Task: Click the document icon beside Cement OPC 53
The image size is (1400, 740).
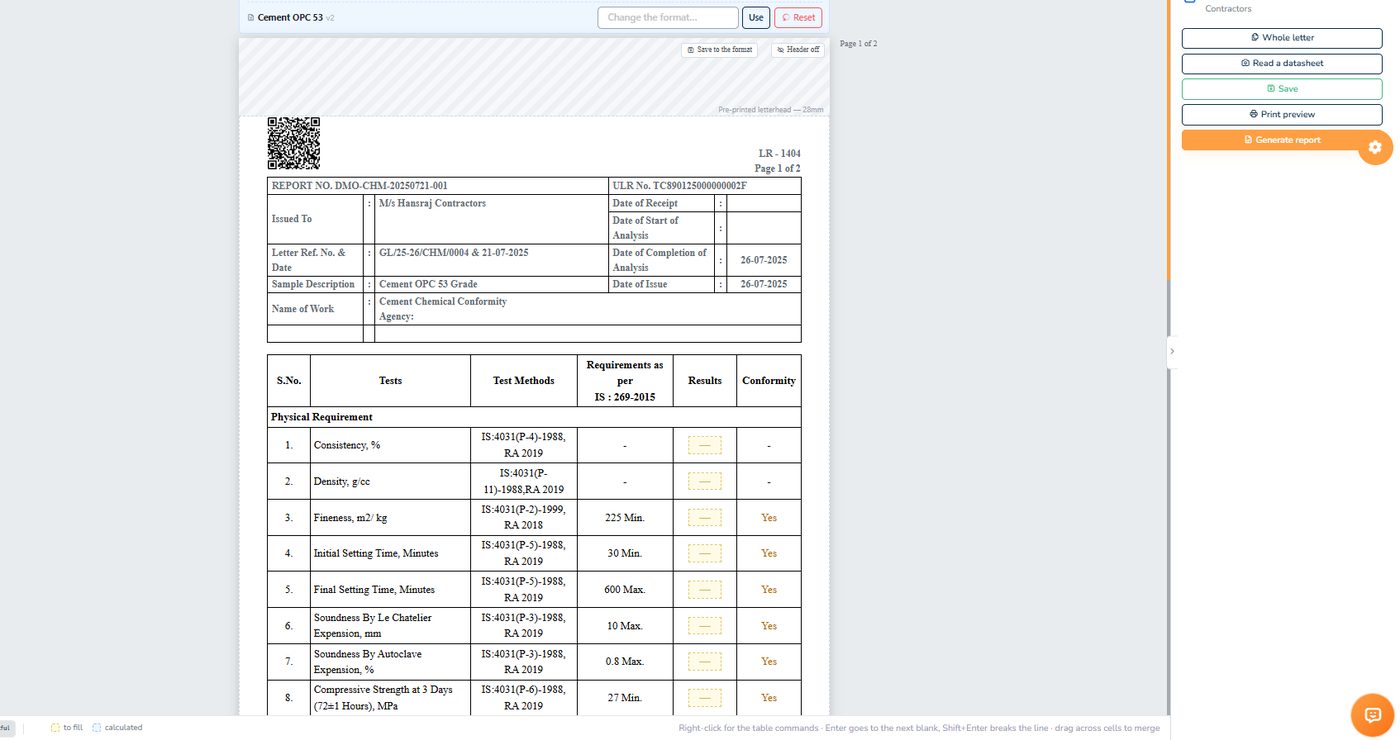Action: (x=251, y=18)
